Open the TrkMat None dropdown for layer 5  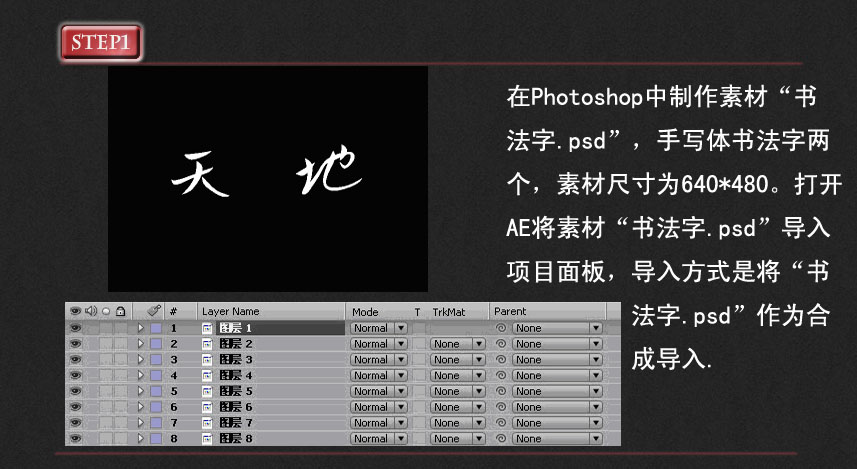click(x=457, y=391)
